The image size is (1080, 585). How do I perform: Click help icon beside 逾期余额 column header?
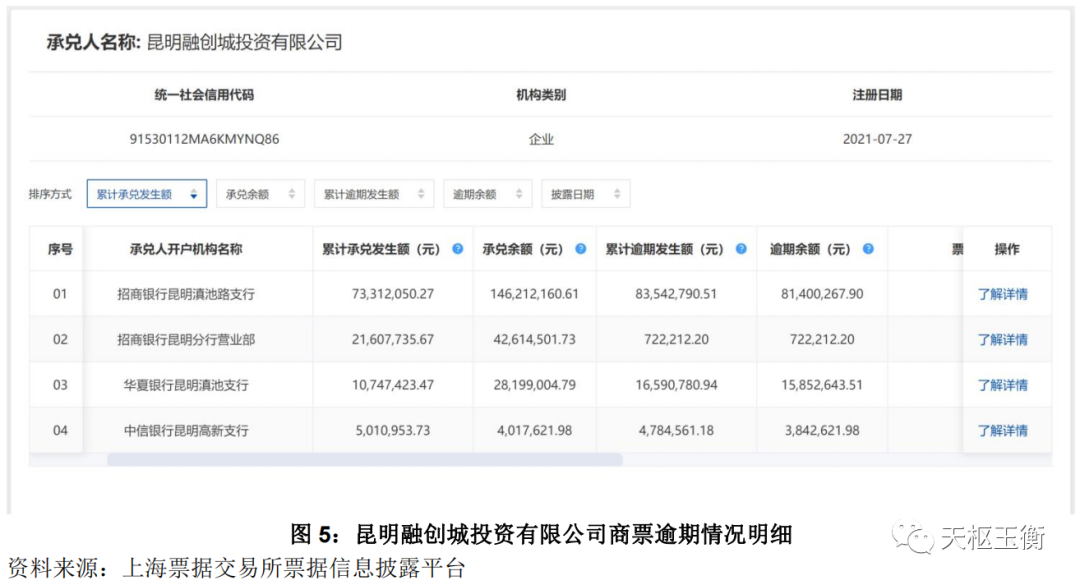868,249
